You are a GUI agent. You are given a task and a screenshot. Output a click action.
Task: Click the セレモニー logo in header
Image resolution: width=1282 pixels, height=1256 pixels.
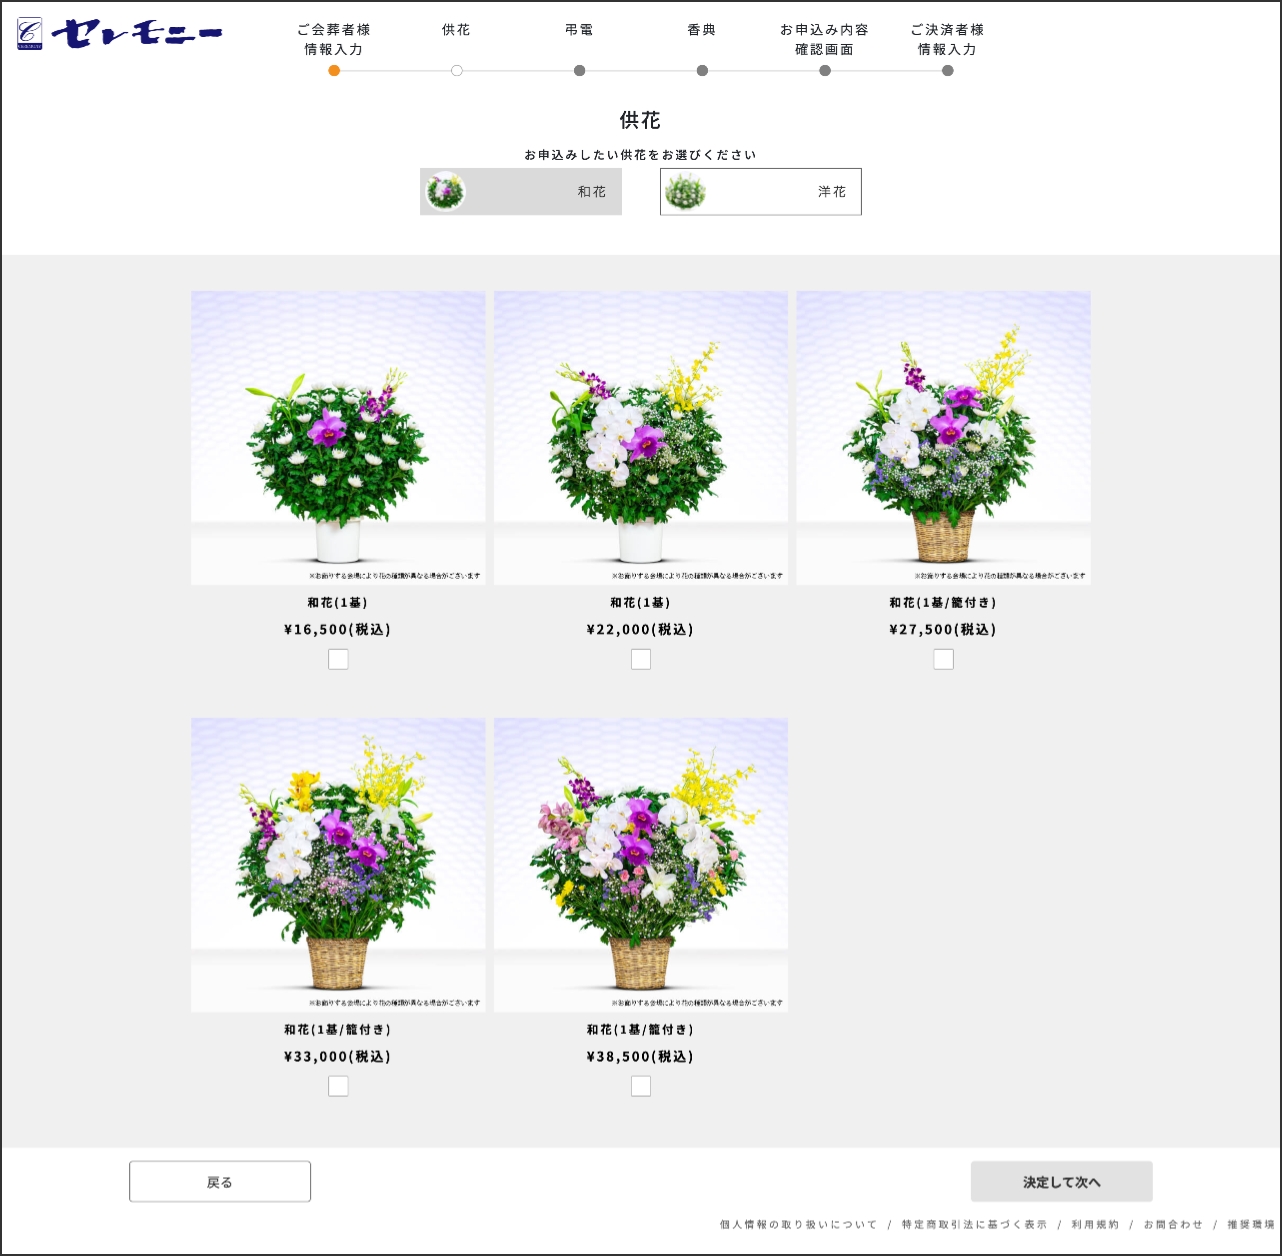pos(120,34)
